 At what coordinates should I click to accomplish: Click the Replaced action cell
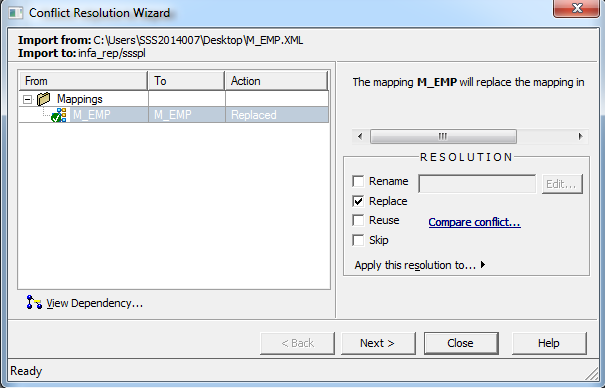(277, 115)
